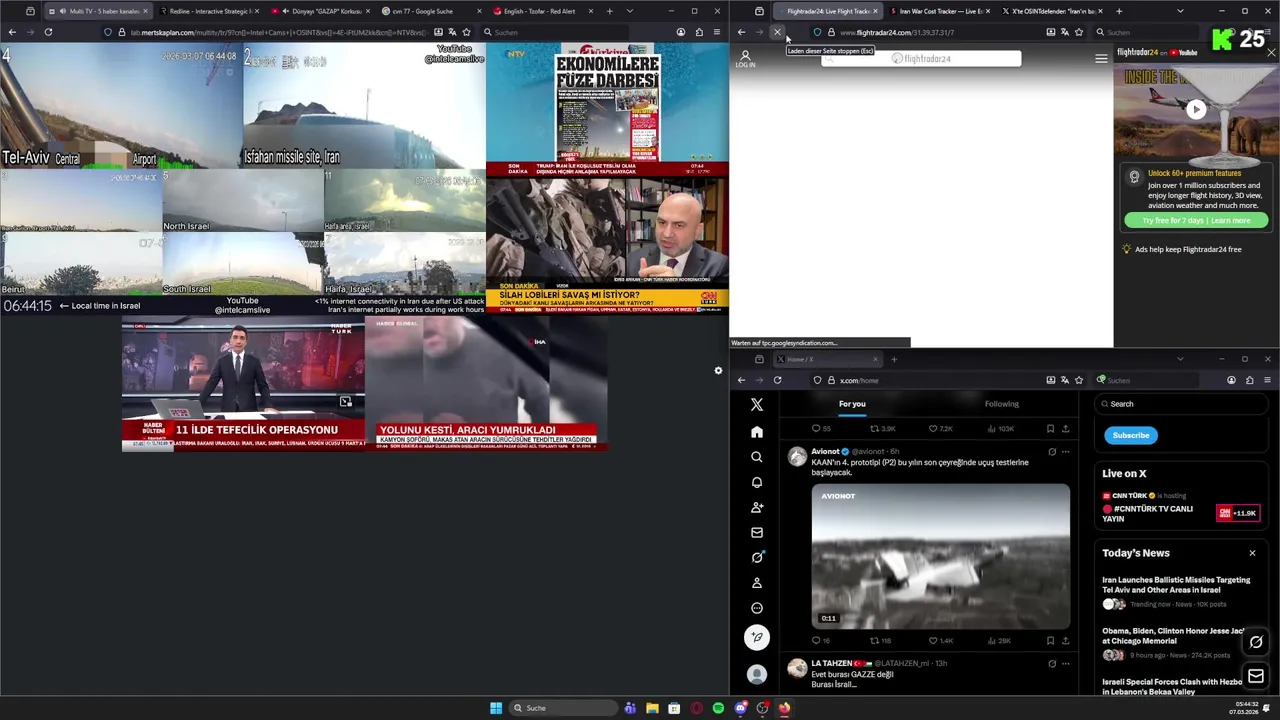Open the X Follow people sidebar icon
The width and height of the screenshot is (1280, 720).
757,507
